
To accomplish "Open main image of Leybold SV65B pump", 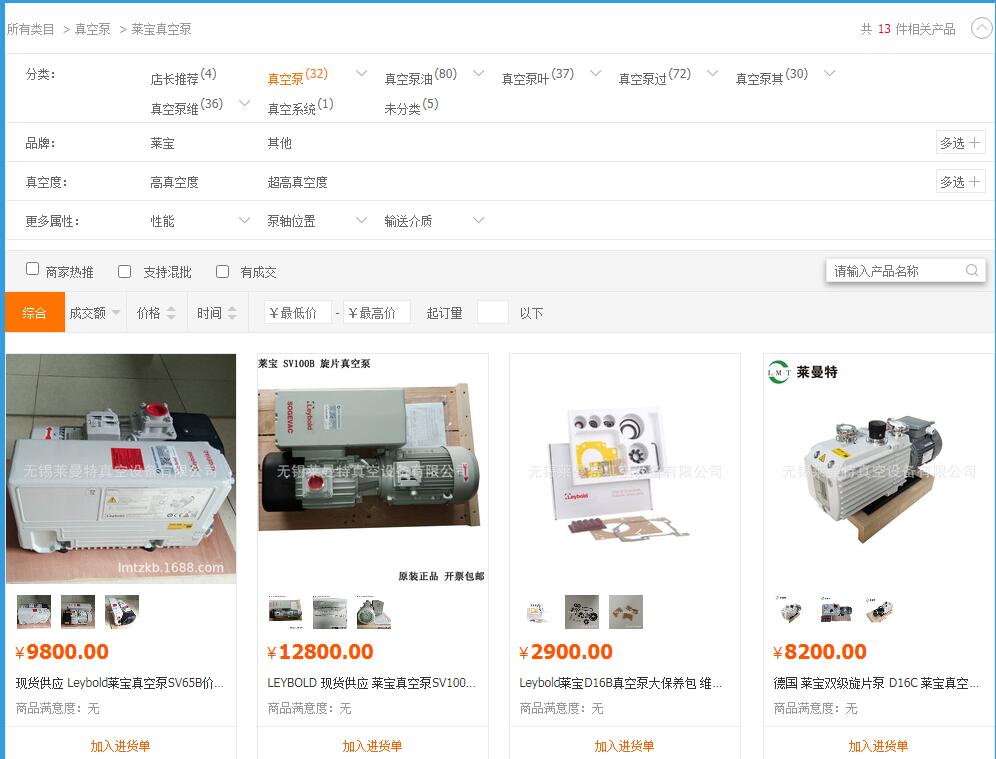I will point(121,469).
